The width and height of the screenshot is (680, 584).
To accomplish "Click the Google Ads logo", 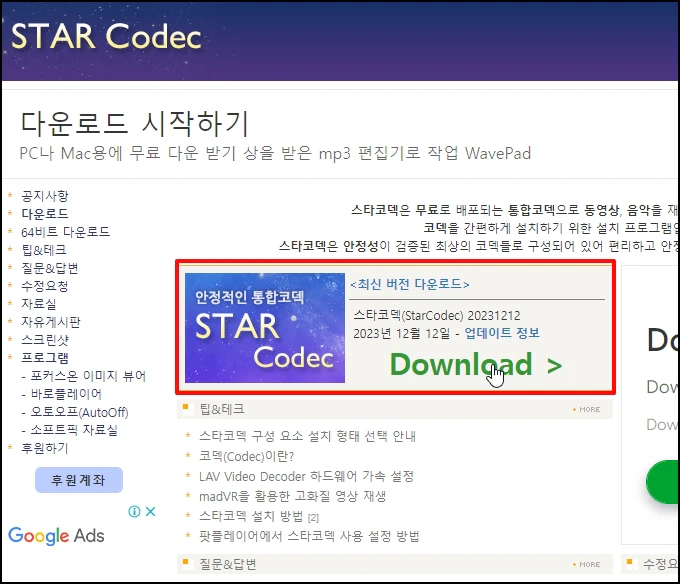I will pos(56,536).
